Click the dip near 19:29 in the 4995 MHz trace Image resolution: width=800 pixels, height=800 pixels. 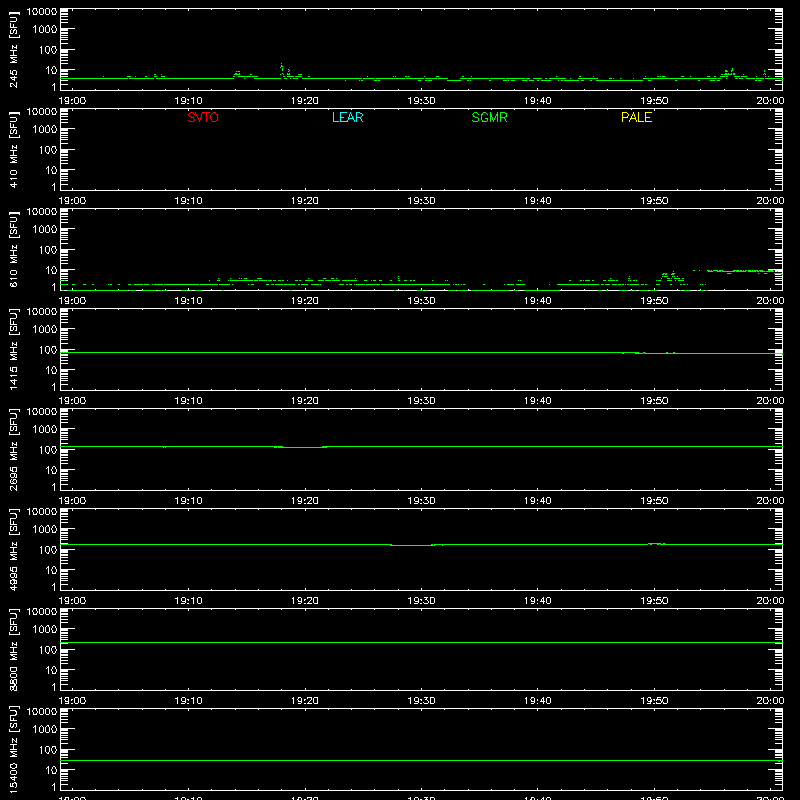(x=412, y=545)
